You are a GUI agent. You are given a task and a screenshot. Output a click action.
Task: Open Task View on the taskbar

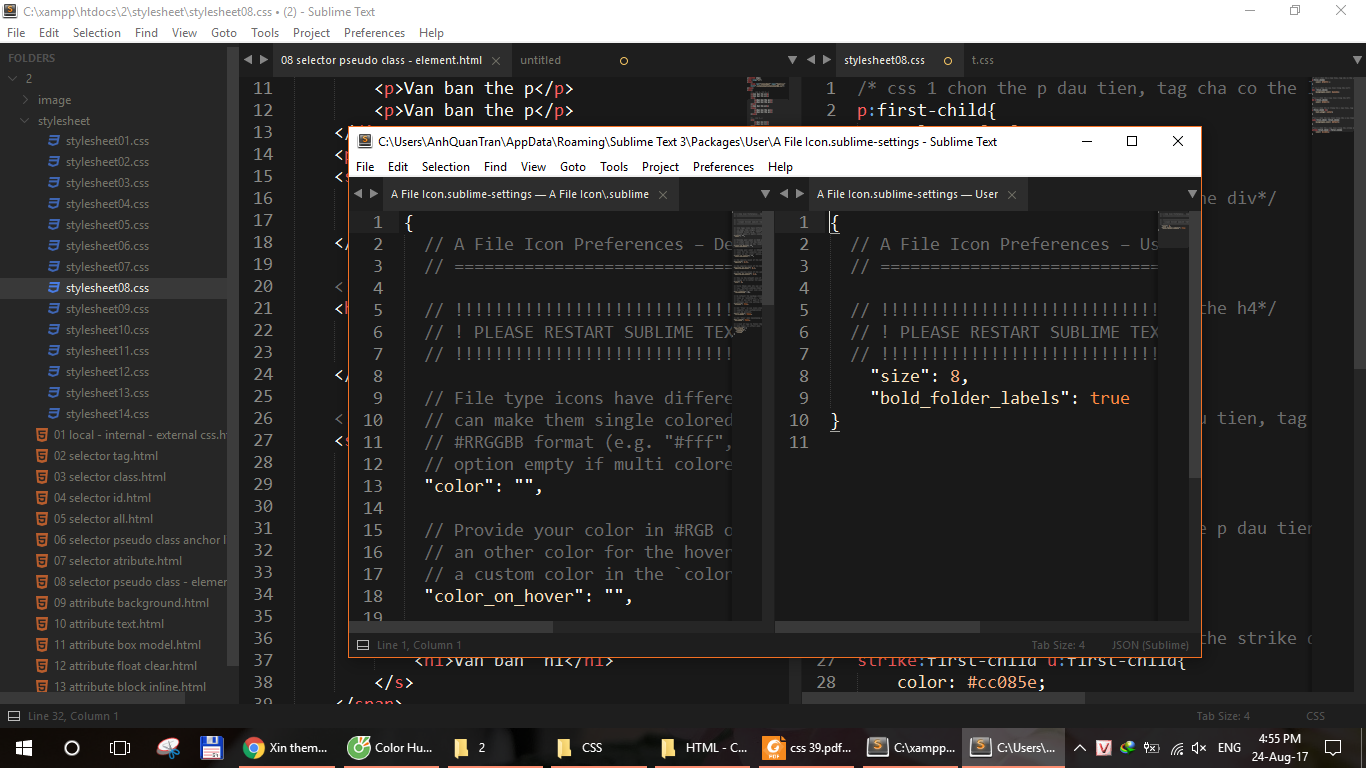[120, 747]
